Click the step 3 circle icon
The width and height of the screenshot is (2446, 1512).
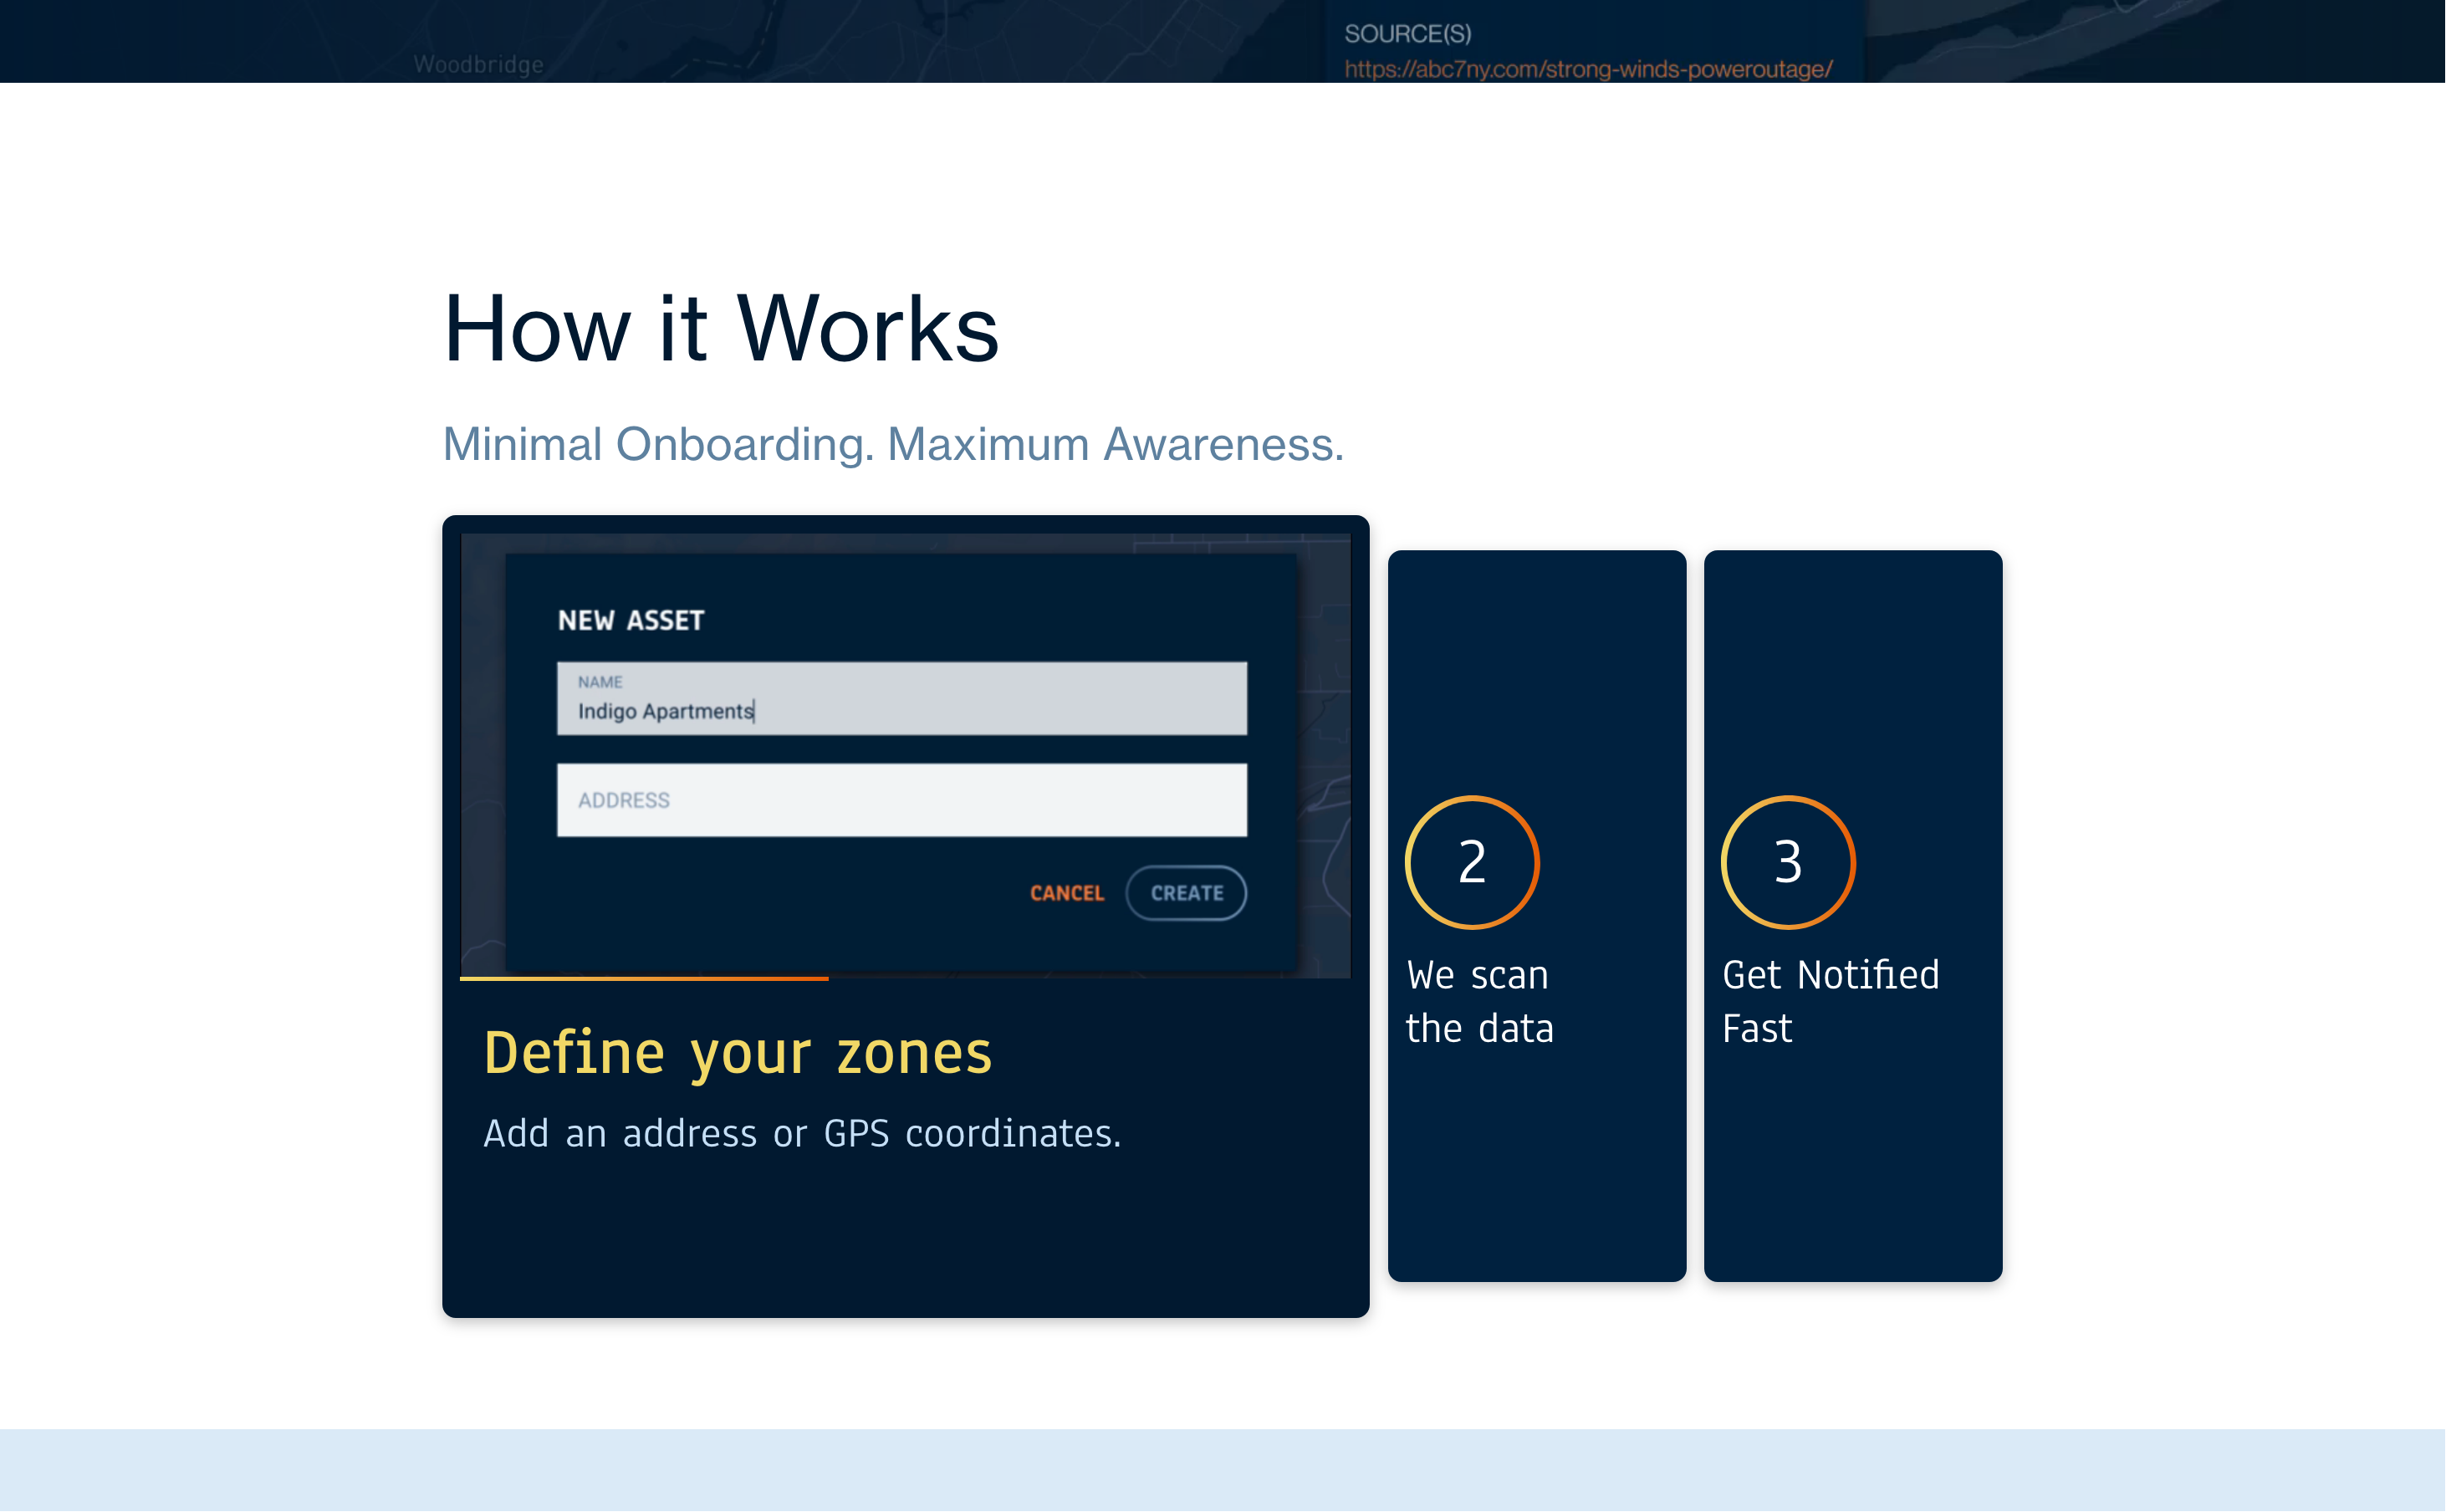click(1787, 862)
